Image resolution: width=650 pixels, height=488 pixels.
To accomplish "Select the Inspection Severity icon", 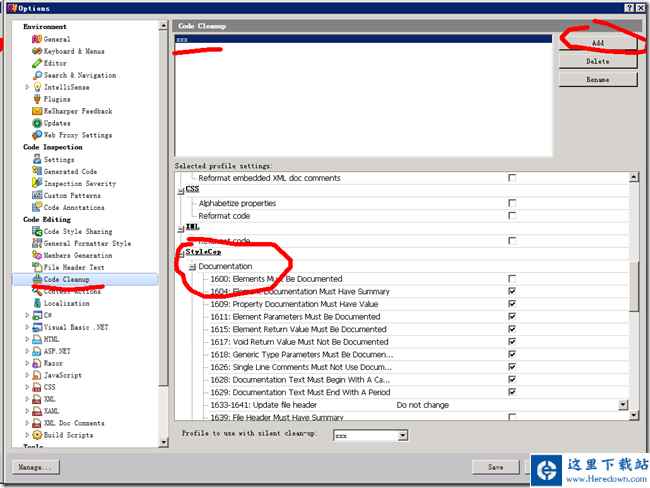I will tap(37, 183).
